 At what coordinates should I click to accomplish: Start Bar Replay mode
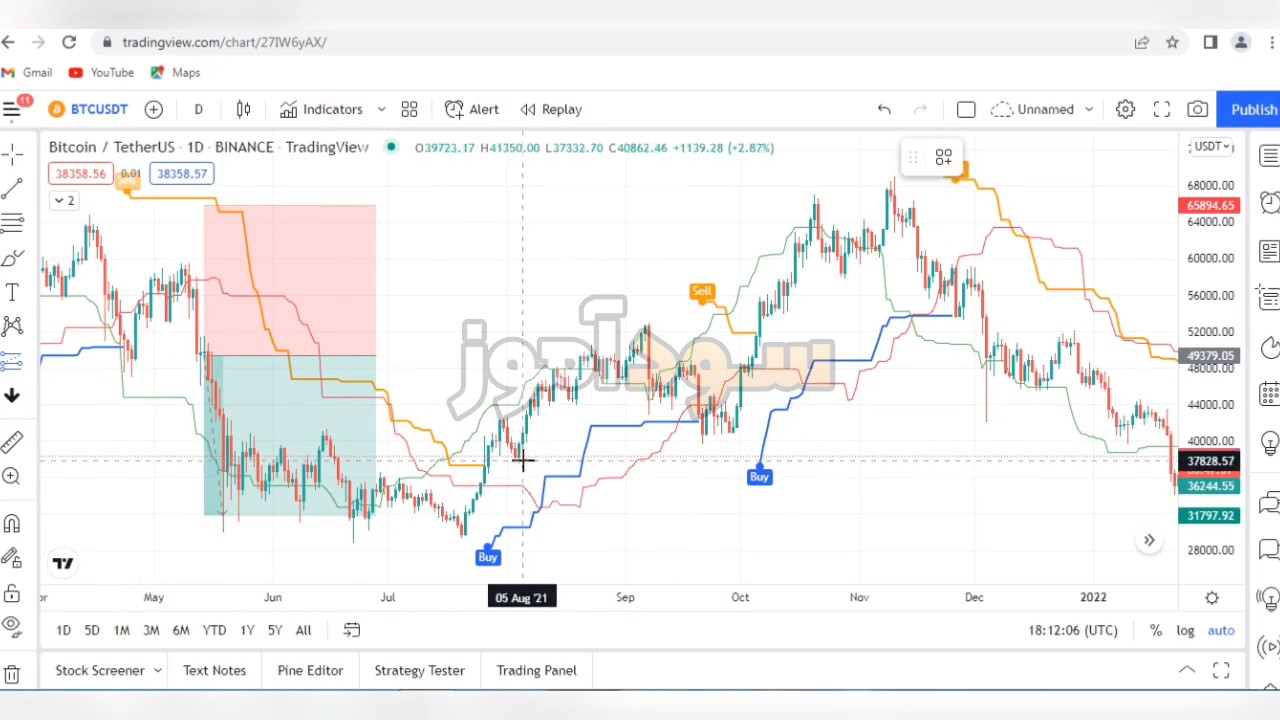tap(551, 109)
